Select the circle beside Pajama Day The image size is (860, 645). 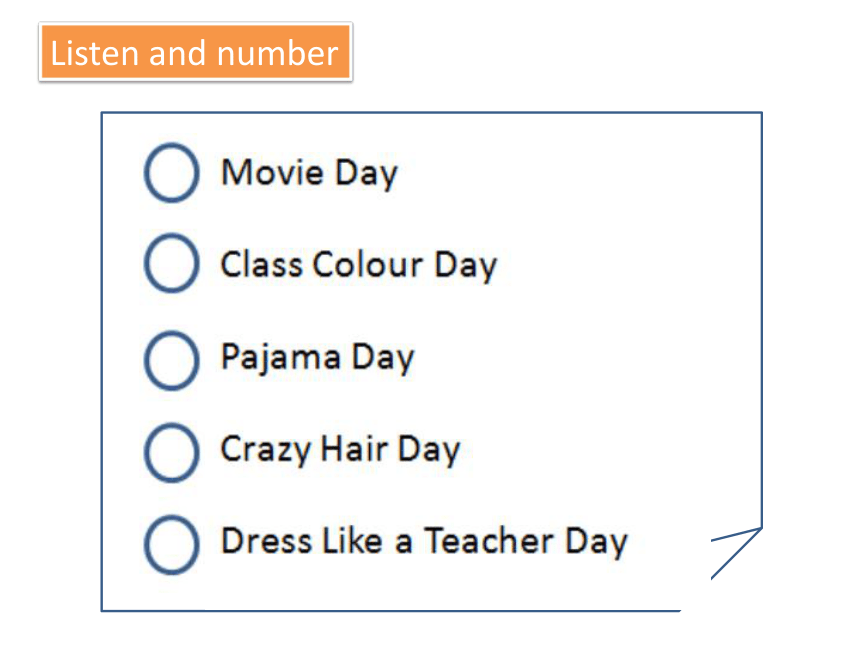tap(171, 360)
